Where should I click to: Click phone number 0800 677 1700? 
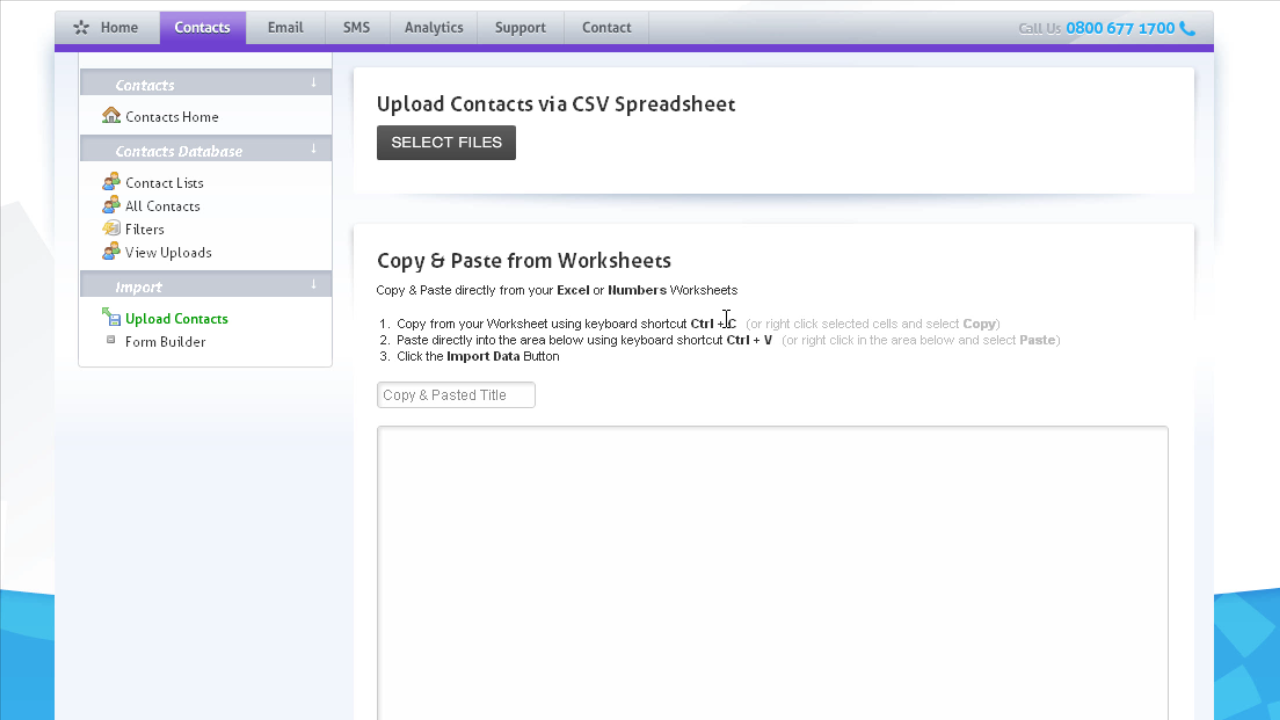point(1120,28)
